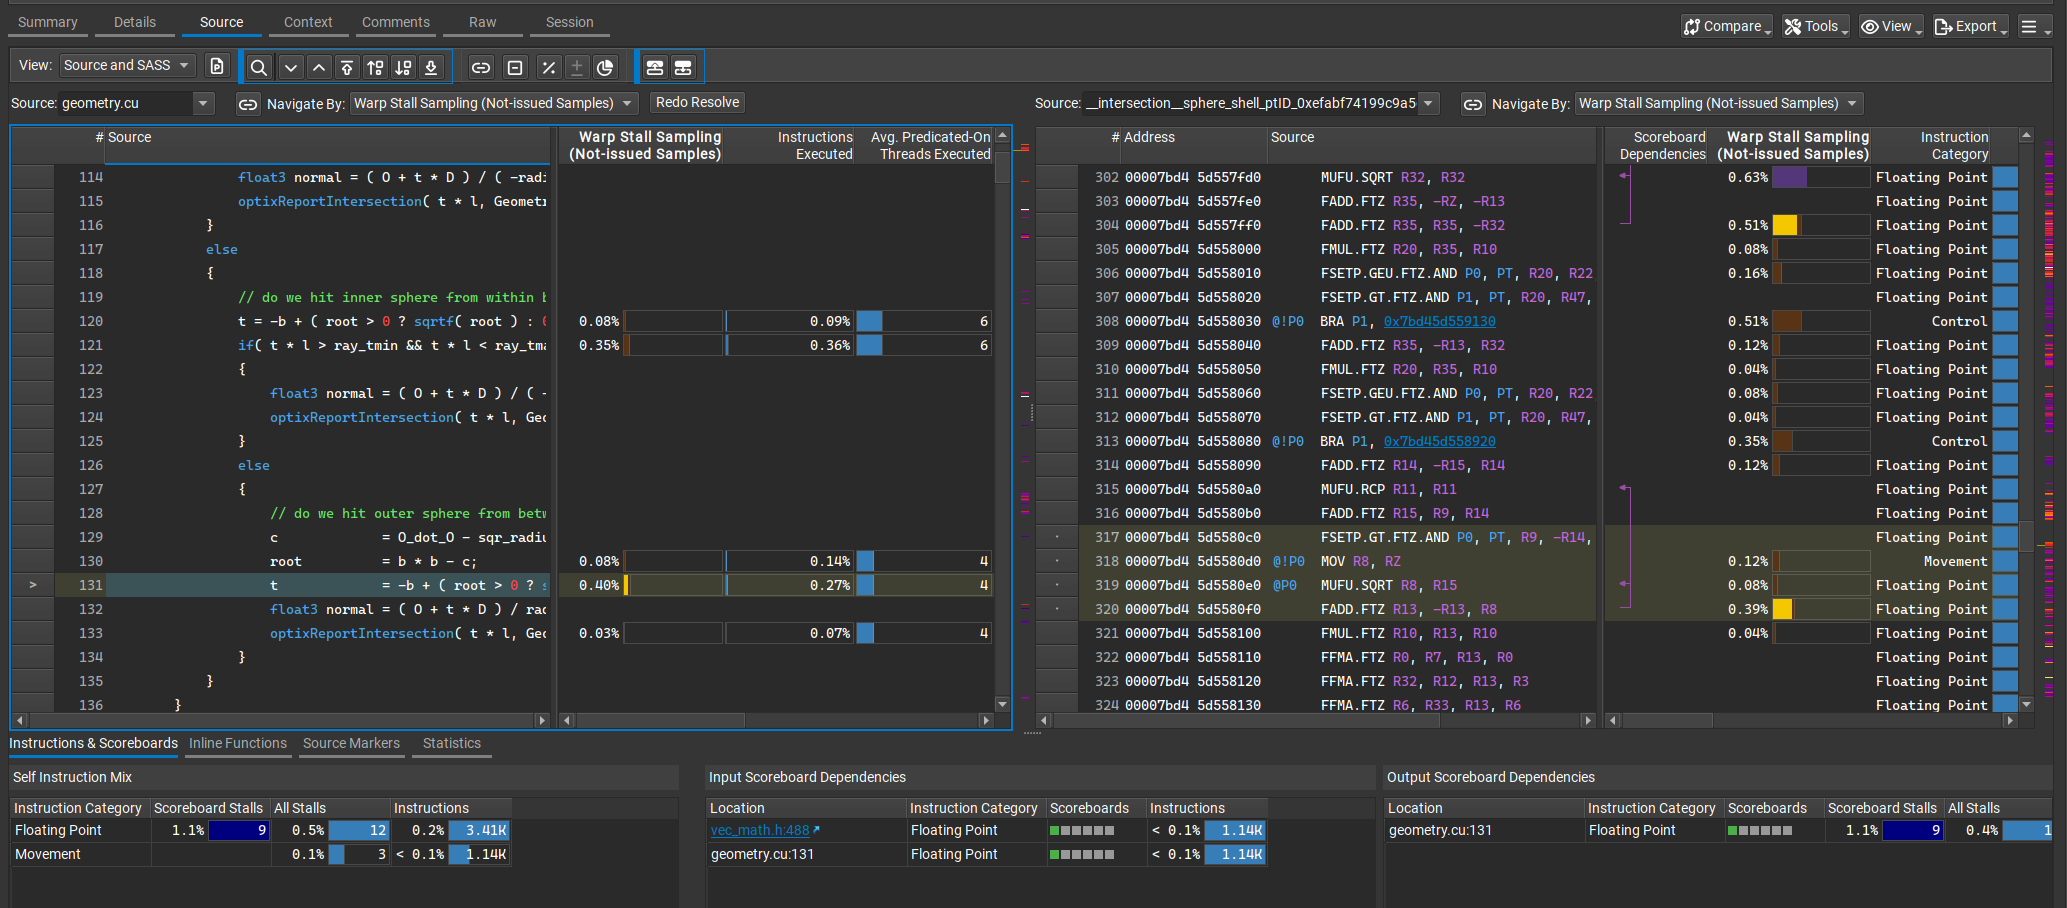Click the collapse-all minus icon in the toolbar
Screen dimensions: 2067x908
pos(514,66)
